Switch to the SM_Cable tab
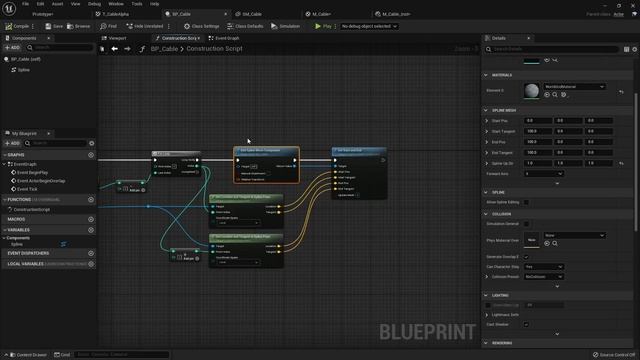This screenshot has height=360, width=640. tap(251, 14)
